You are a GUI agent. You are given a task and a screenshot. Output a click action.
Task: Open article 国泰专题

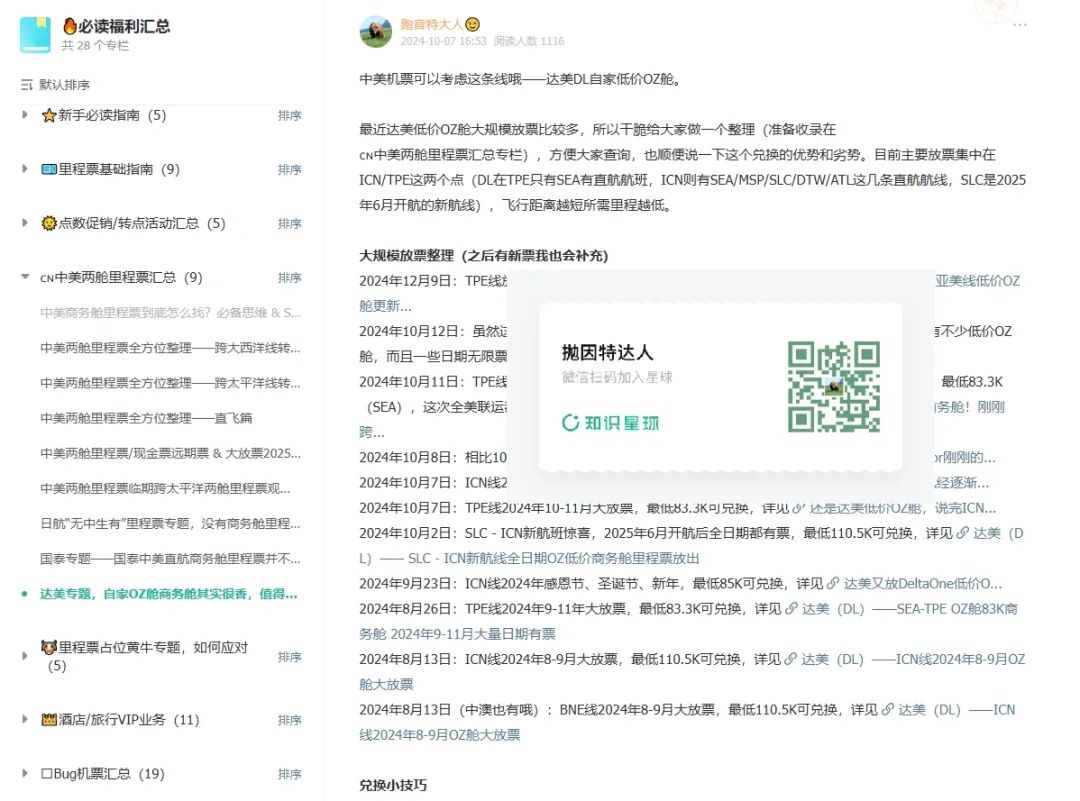170,559
